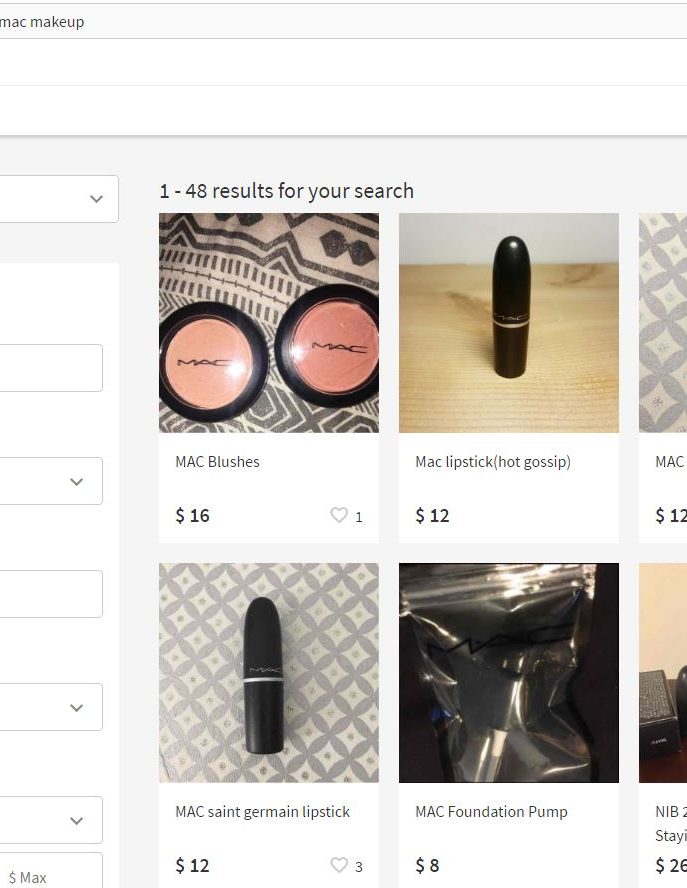The width and height of the screenshot is (687, 888).
Task: Click the $ 8 price on Foundation Pump
Action: (428, 866)
